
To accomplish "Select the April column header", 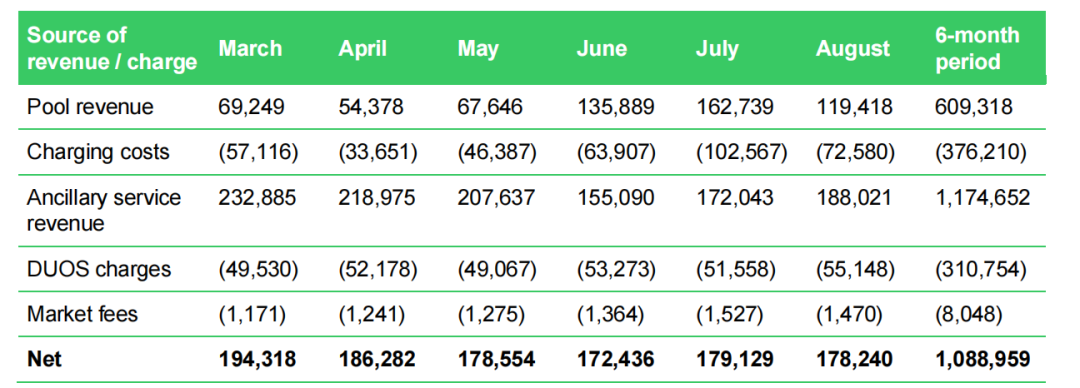I will coord(362,49).
